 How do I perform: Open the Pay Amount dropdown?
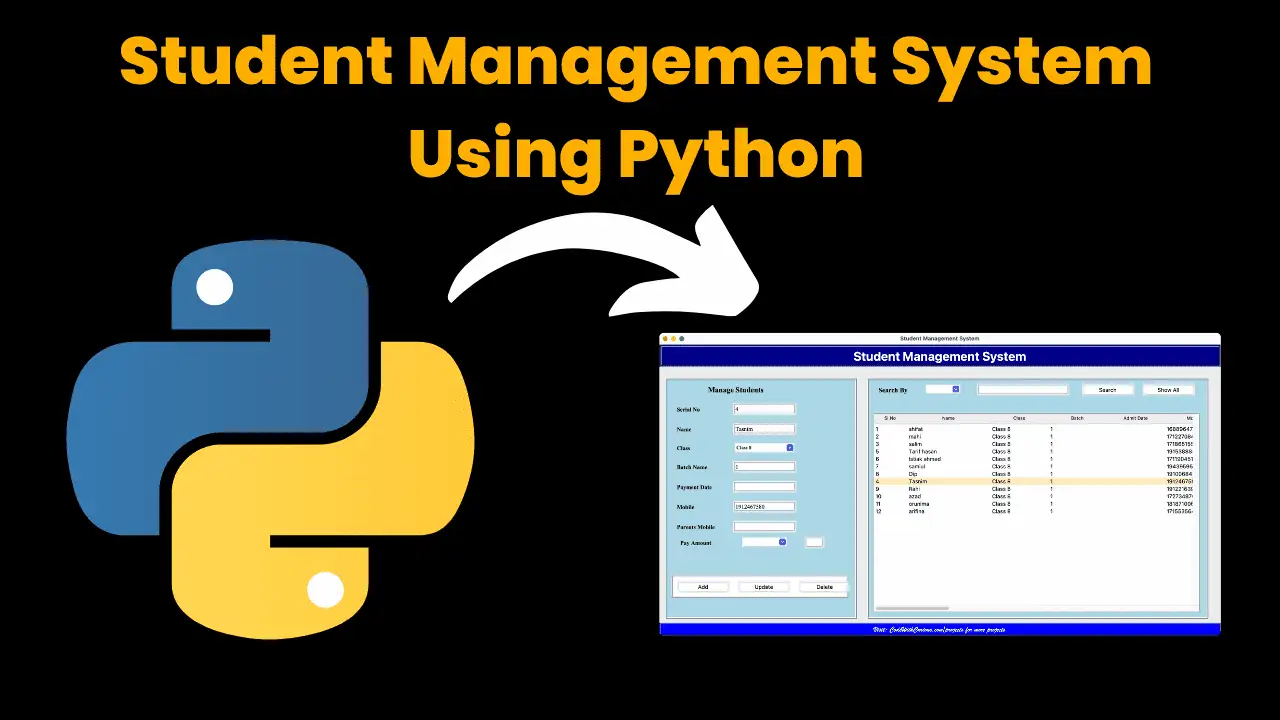[764, 542]
